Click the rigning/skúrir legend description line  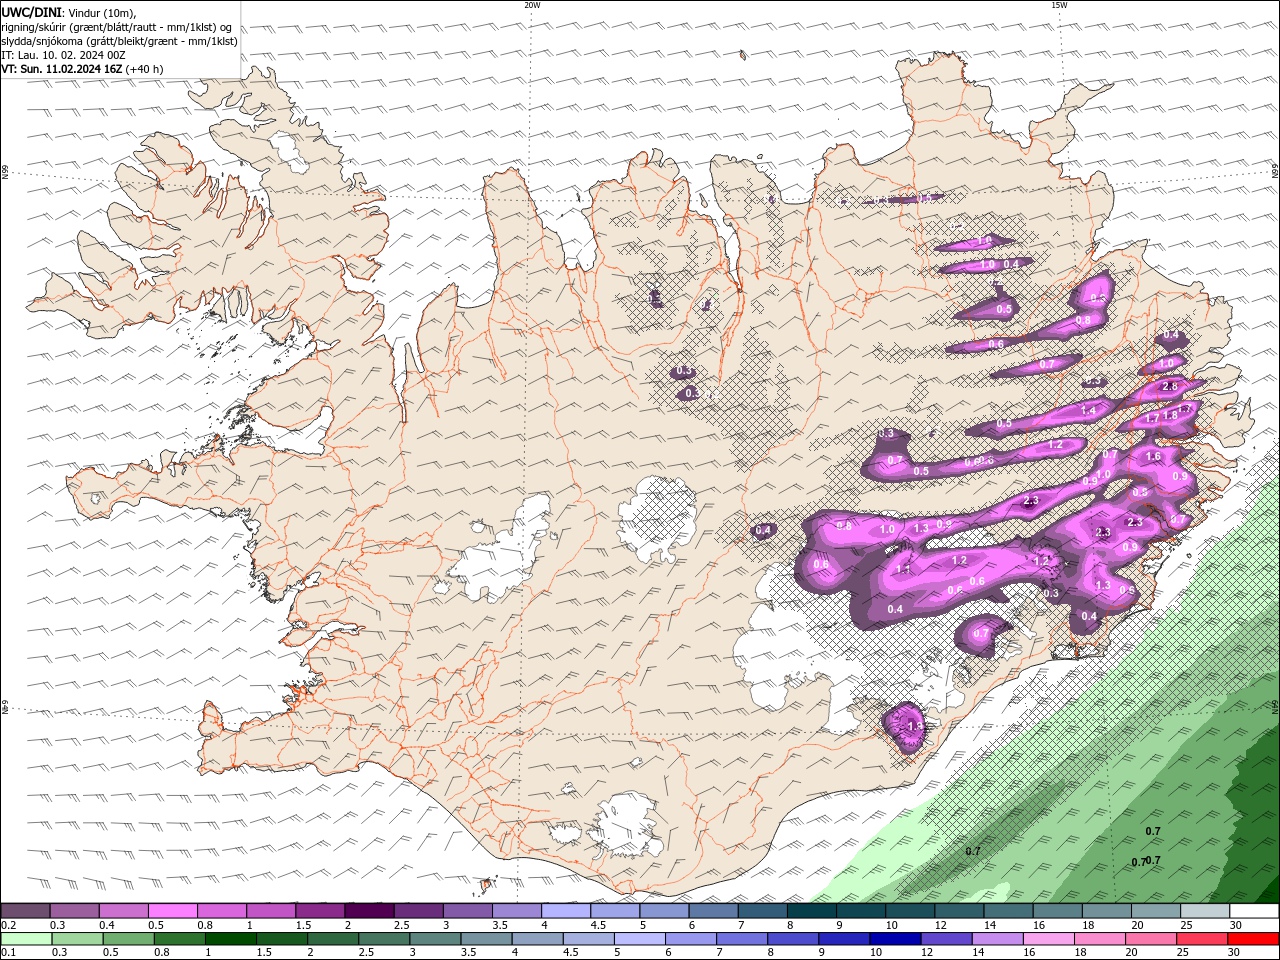[115, 27]
